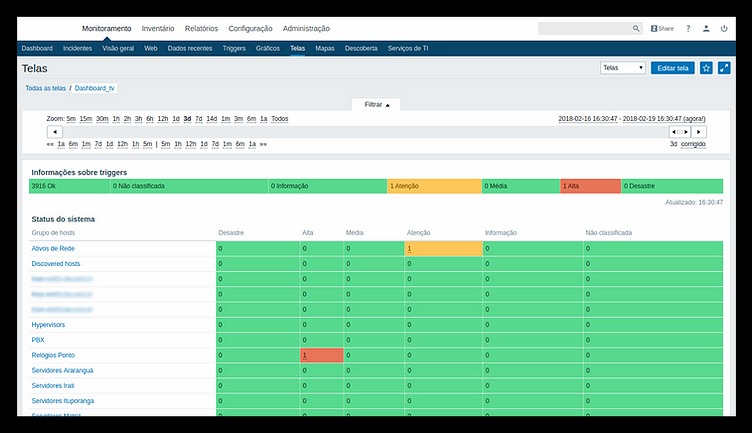Open the Ativos de Rede host group

click(x=53, y=248)
